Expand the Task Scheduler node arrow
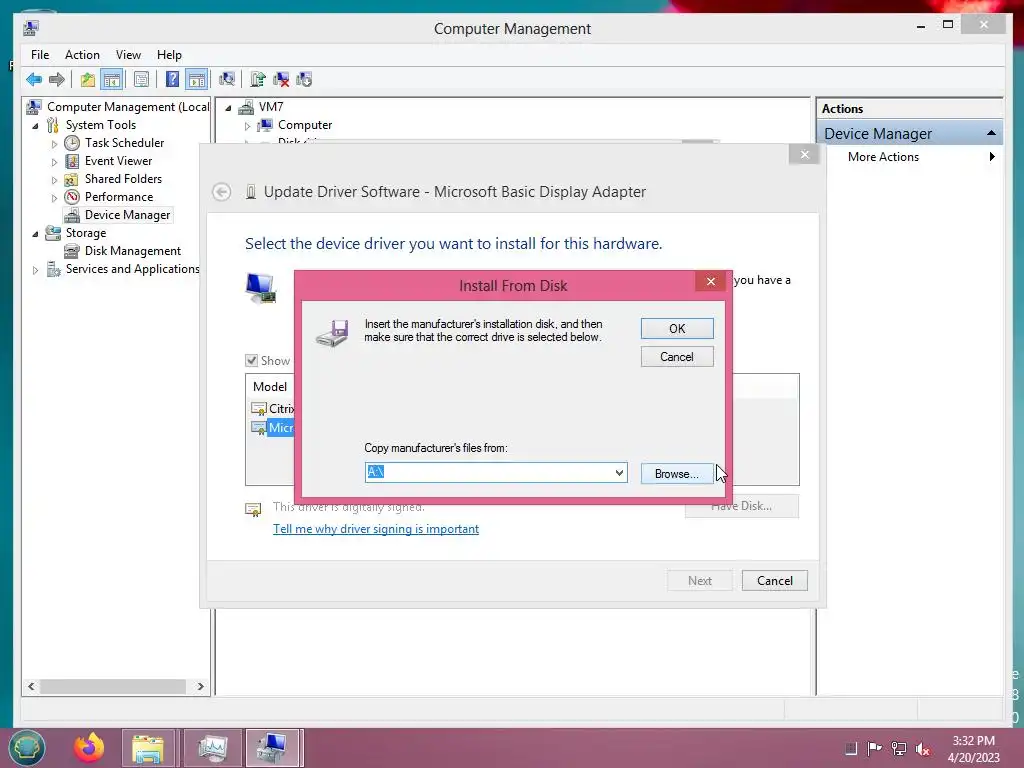Viewport: 1024px width, 768px height. [x=54, y=144]
